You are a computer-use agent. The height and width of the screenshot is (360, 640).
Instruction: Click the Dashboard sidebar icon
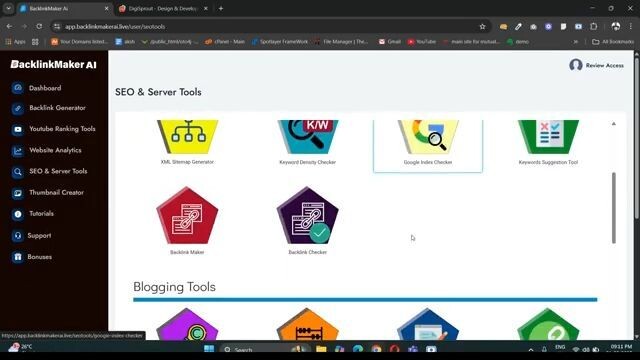coord(18,88)
